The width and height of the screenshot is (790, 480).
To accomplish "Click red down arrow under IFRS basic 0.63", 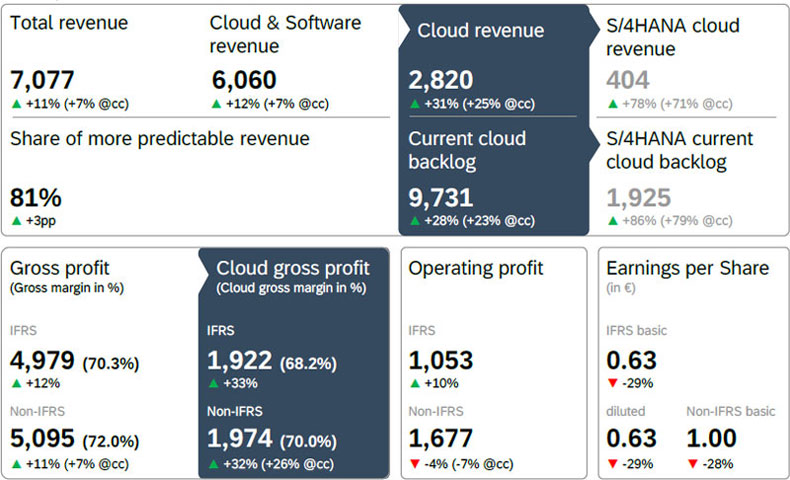I will pos(613,383).
